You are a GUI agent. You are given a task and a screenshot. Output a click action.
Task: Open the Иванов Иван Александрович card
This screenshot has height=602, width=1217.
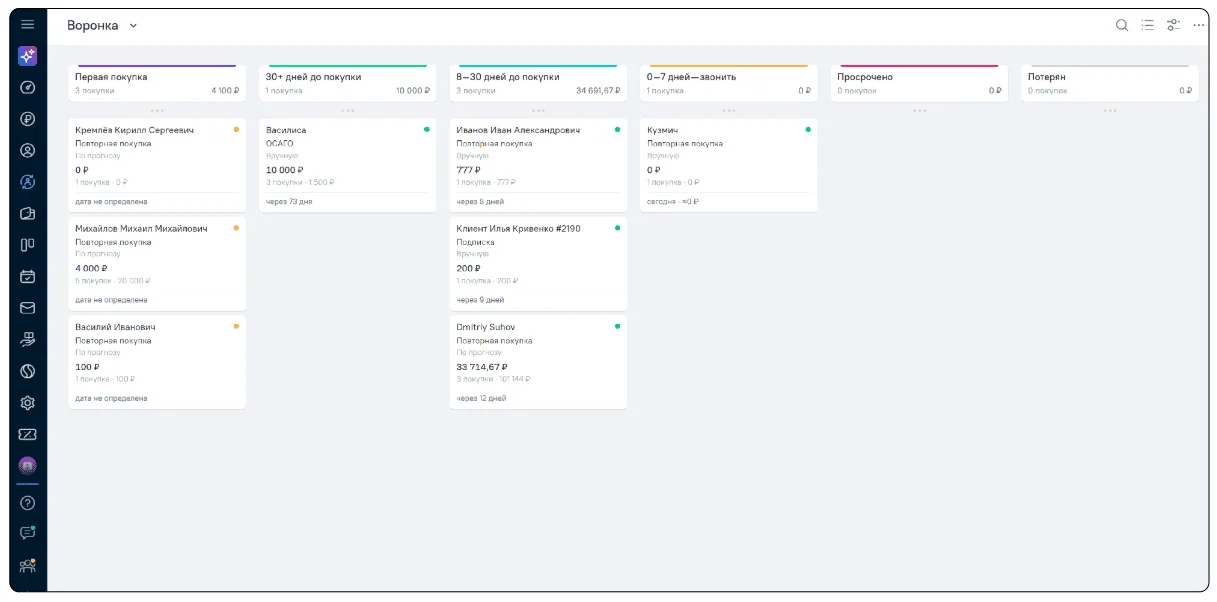[538, 165]
